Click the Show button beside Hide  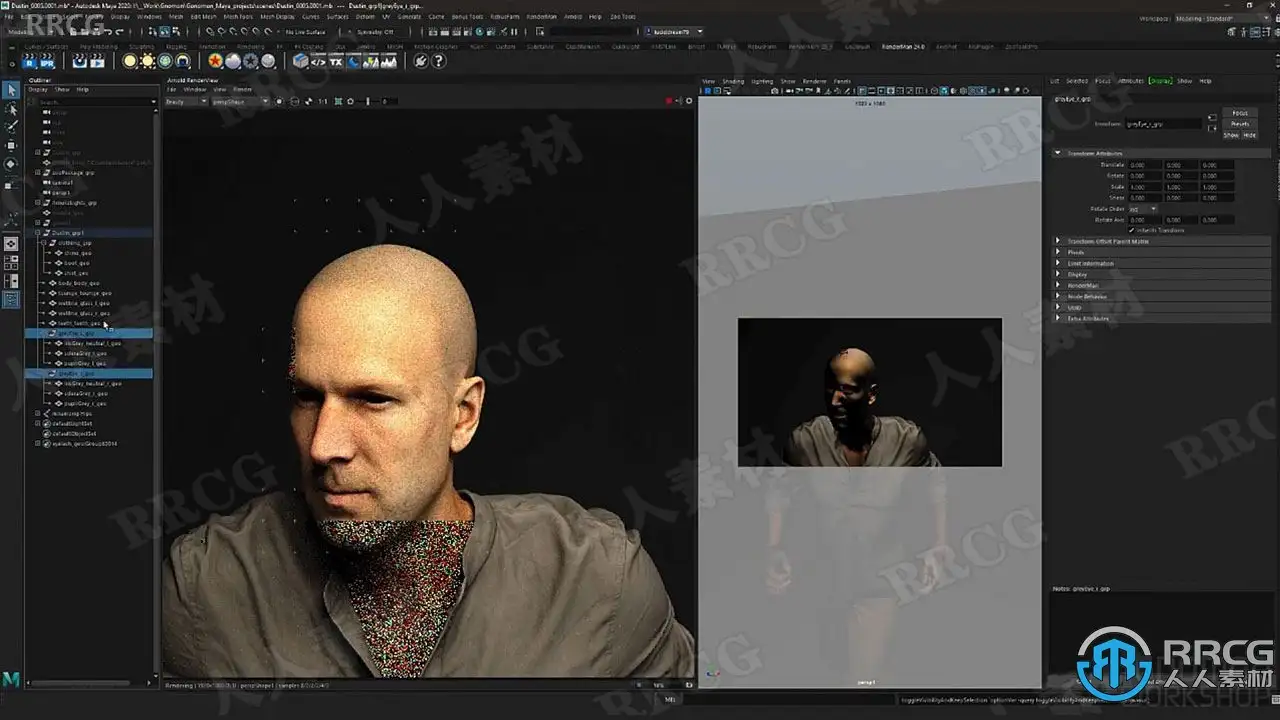point(1231,135)
